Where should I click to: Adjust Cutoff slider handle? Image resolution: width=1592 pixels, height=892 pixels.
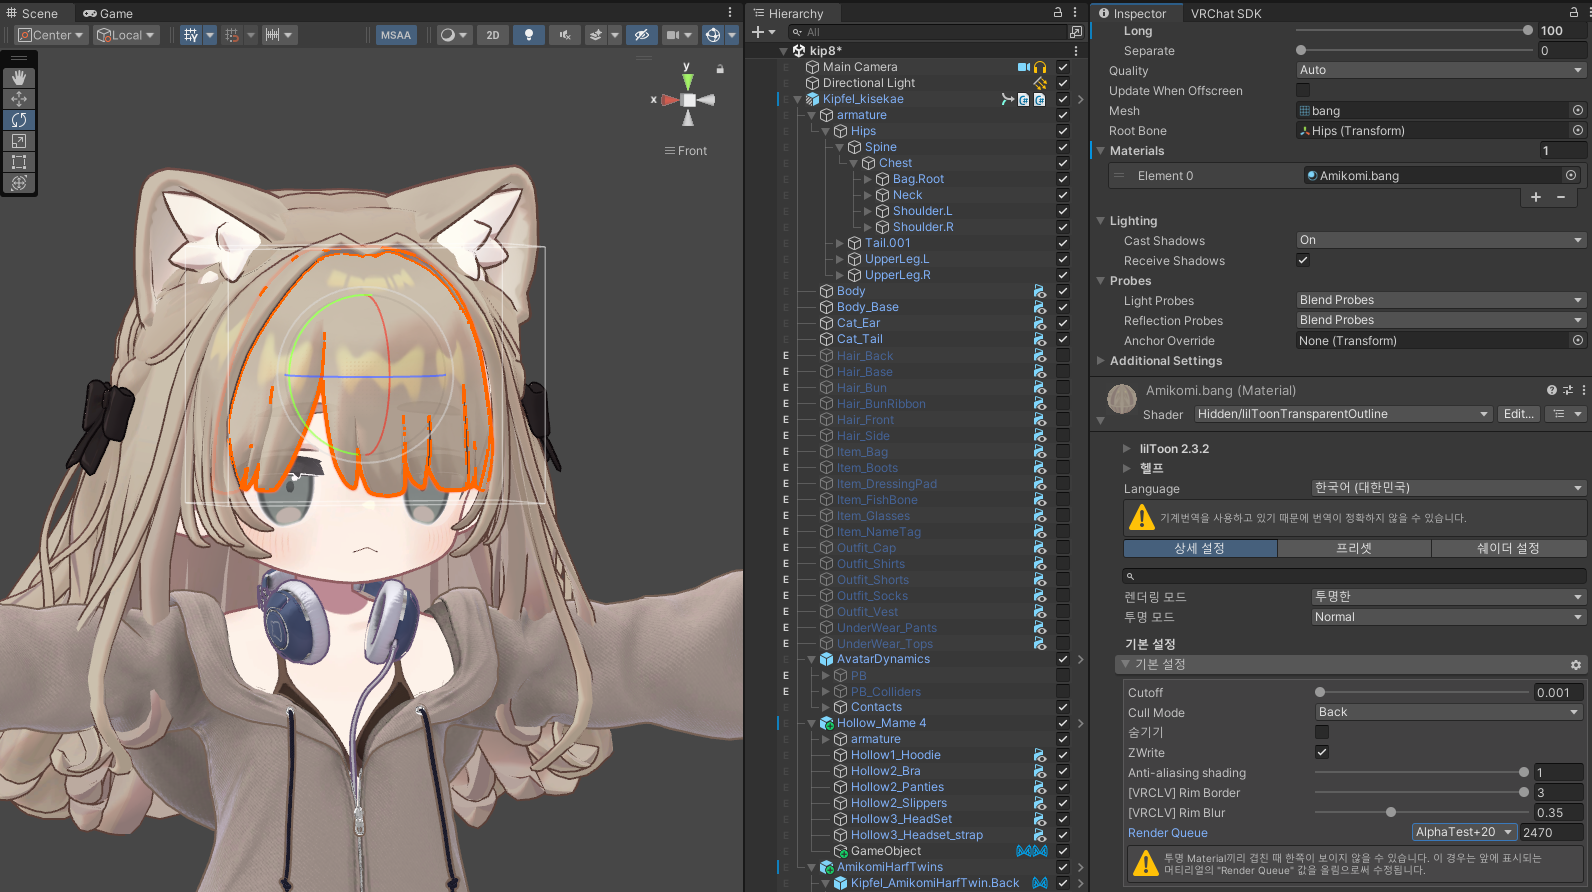[x=1320, y=693]
